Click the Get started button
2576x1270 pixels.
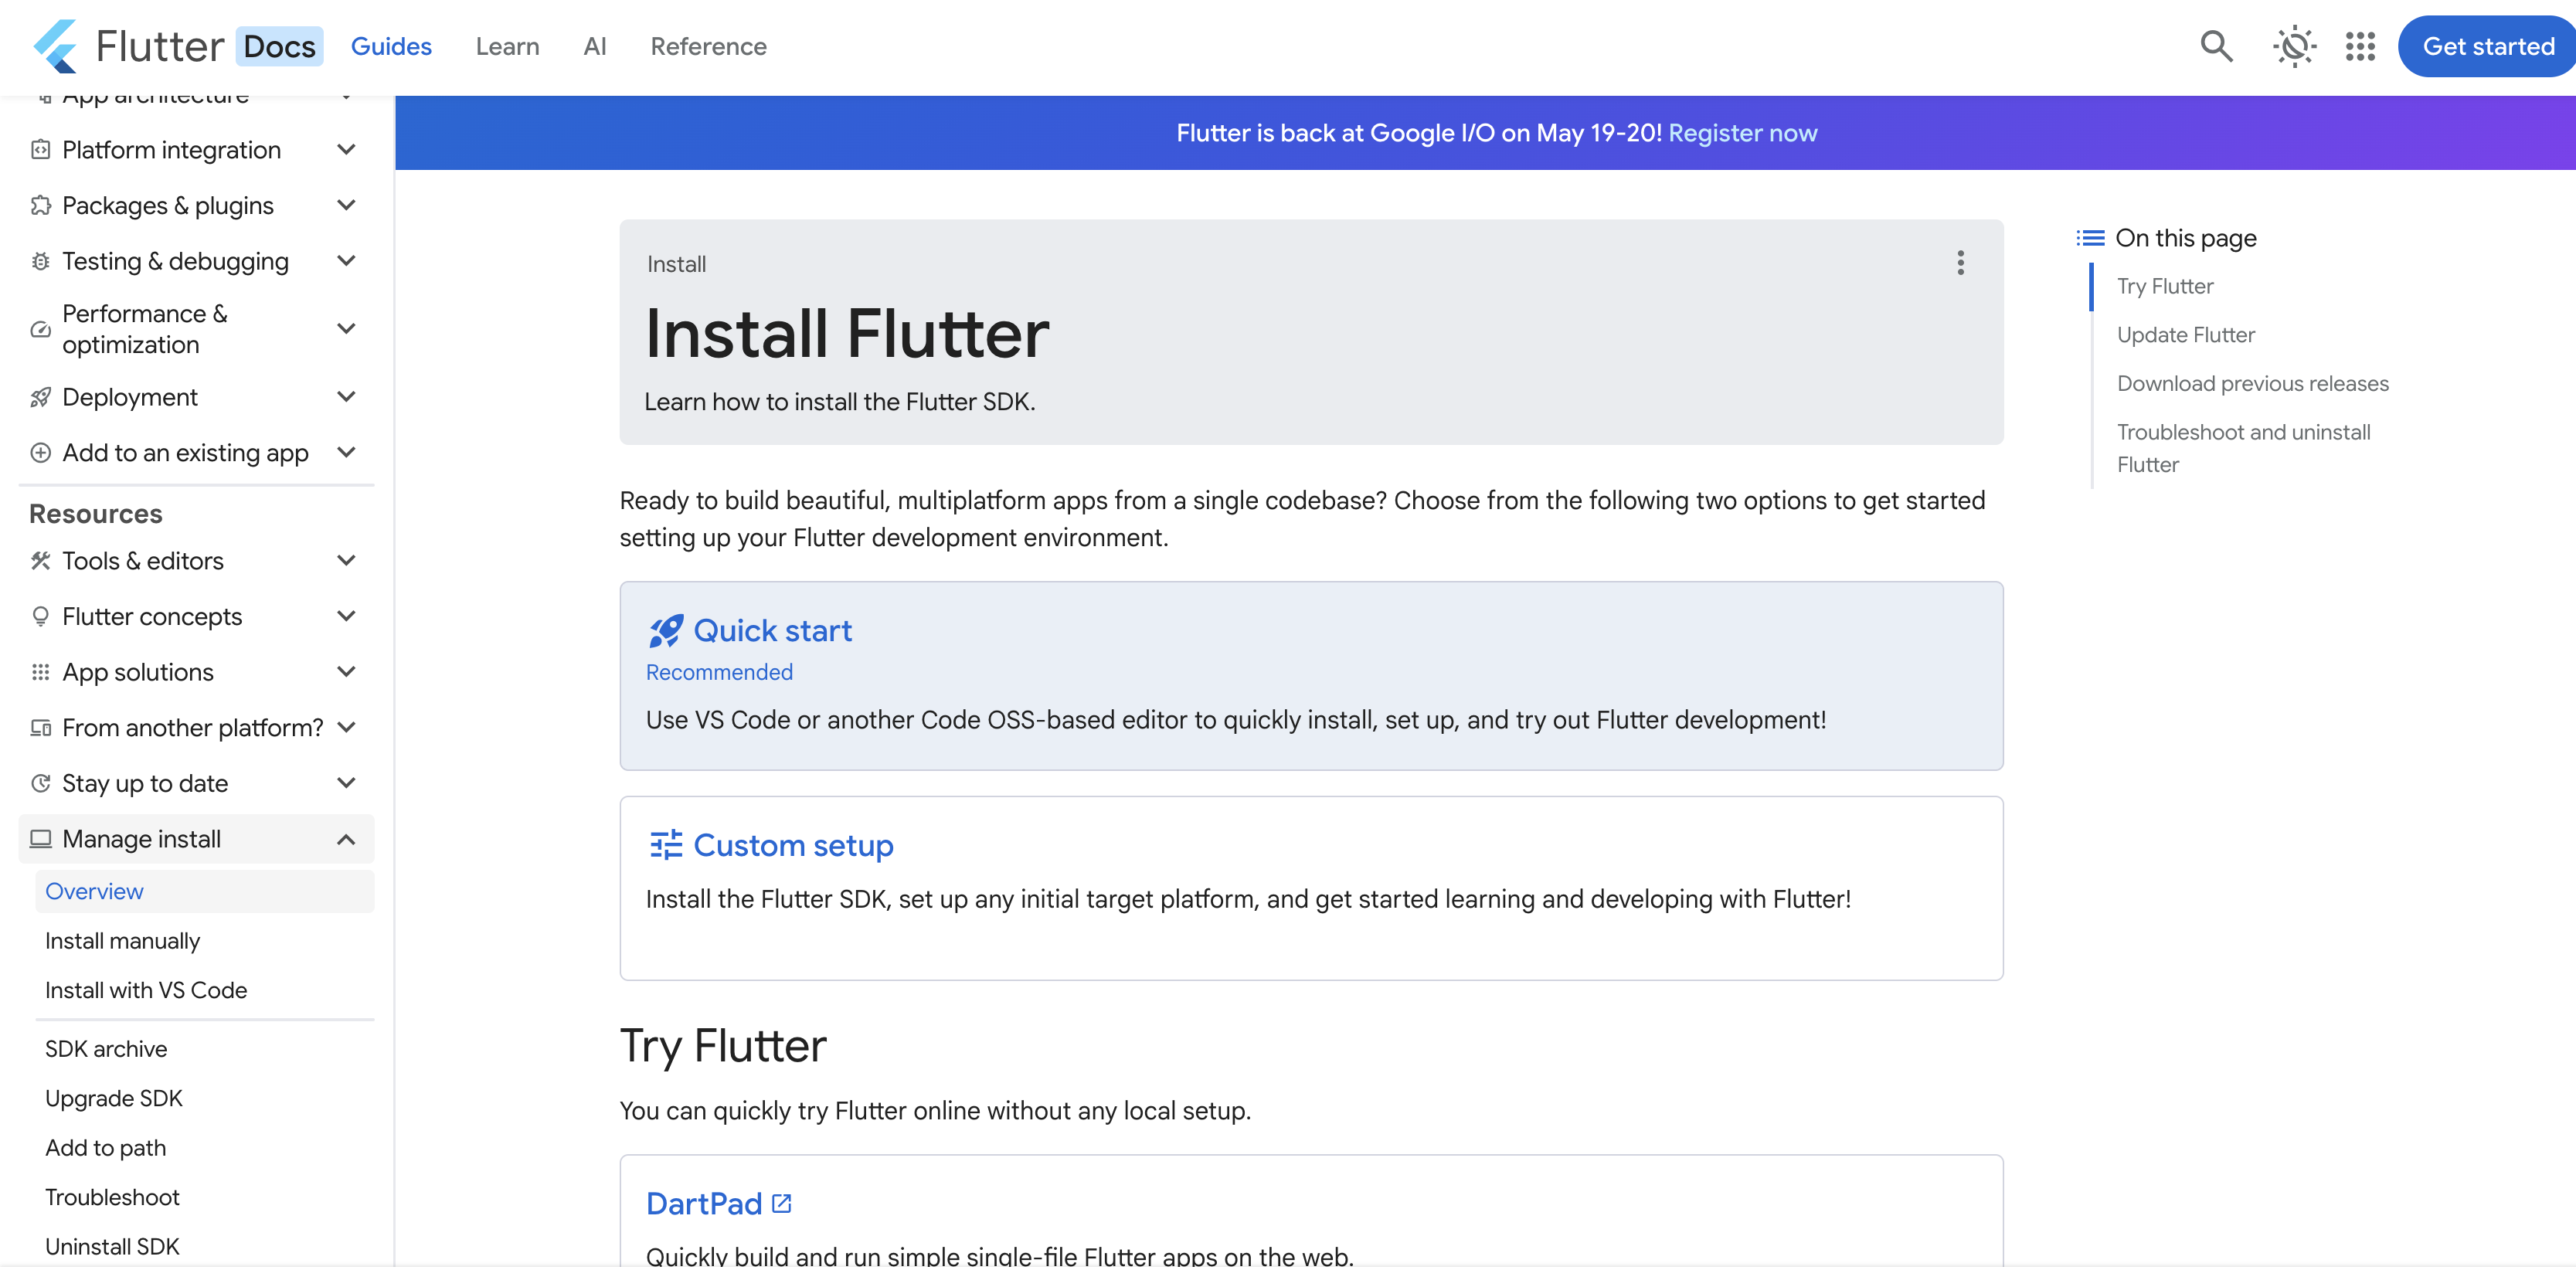tap(2486, 46)
